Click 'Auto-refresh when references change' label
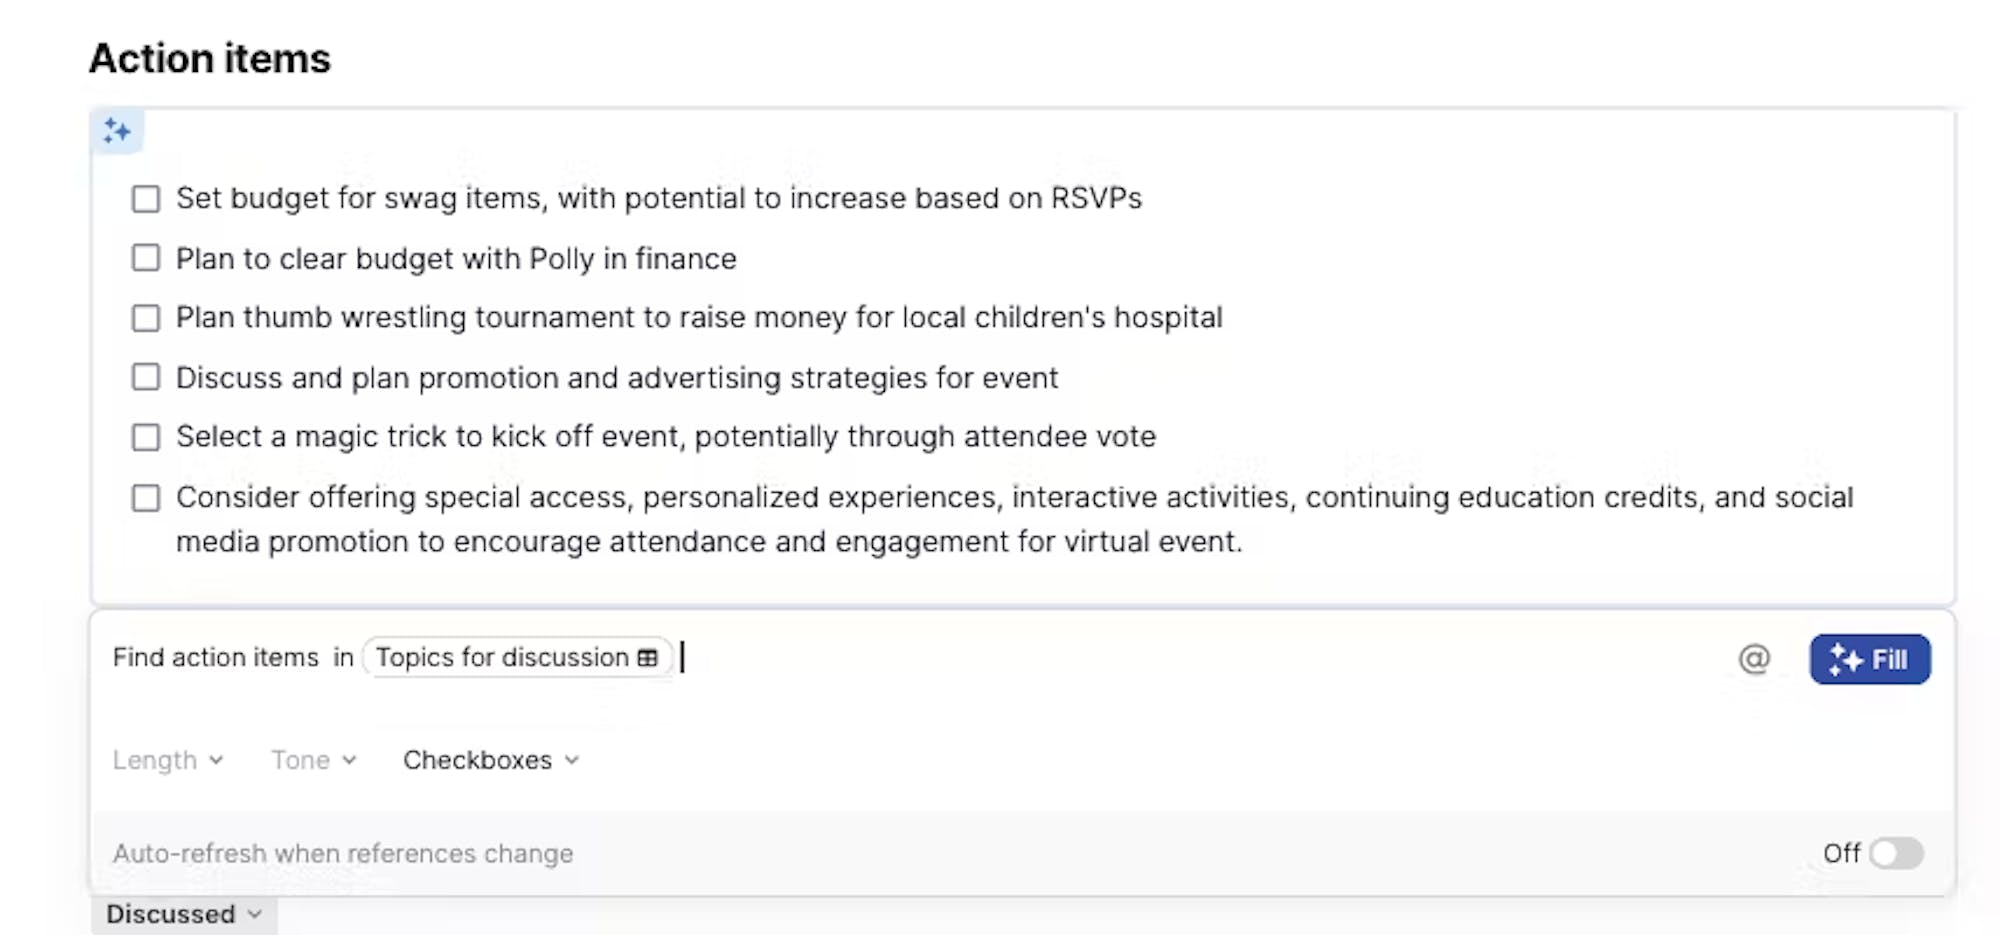This screenshot has height=935, width=2000. (343, 854)
